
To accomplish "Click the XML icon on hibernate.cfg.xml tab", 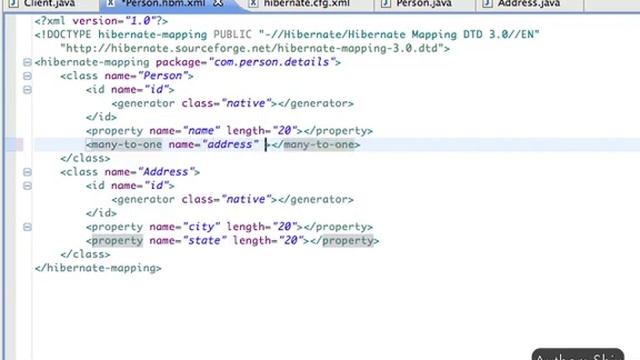I will (253, 3).
